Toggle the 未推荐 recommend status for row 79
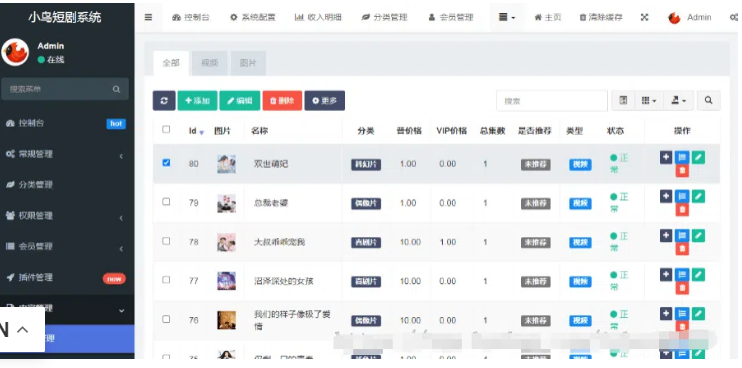The height and width of the screenshot is (368, 742). (x=535, y=203)
